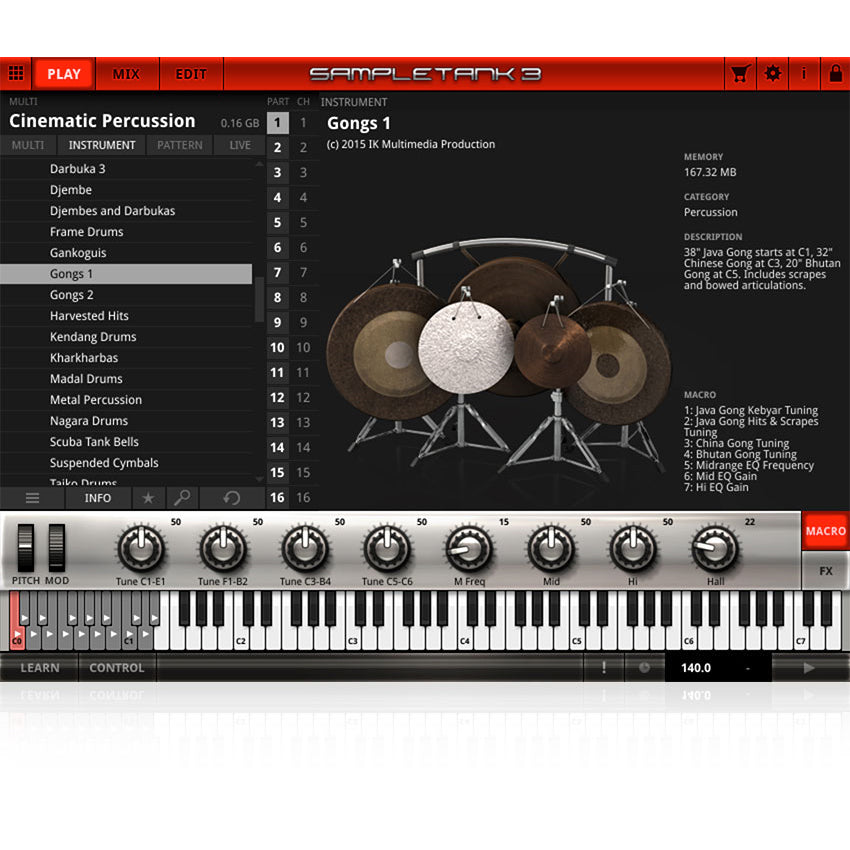The image size is (850, 850).
Task: Click the INFO button in the browser footer
Action: coord(97,497)
